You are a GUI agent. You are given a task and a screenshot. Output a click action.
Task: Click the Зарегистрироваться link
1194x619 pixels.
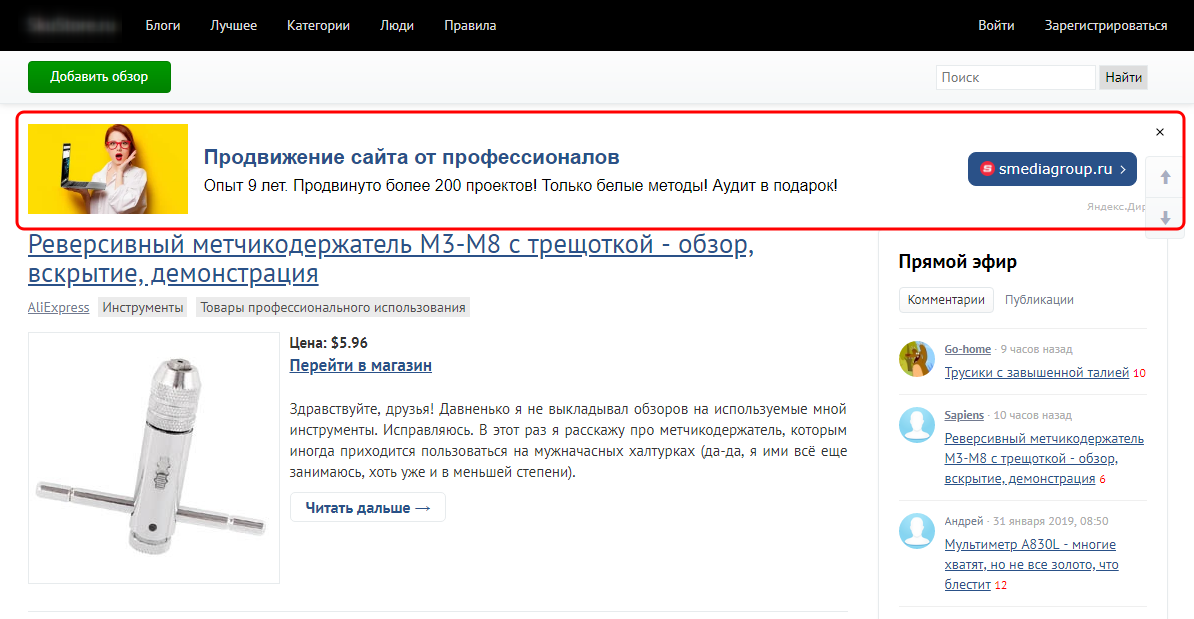coord(1106,26)
